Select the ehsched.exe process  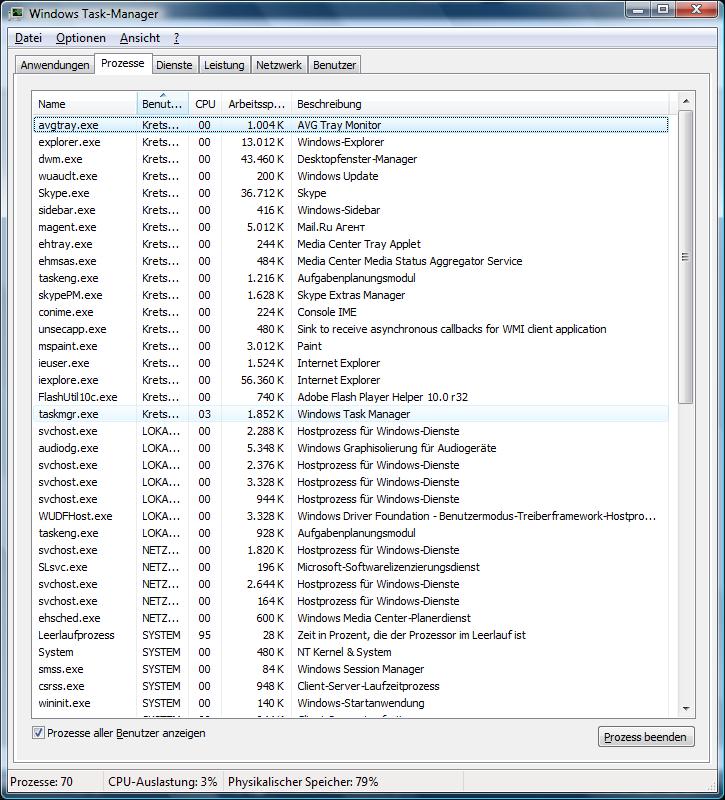tap(351, 618)
